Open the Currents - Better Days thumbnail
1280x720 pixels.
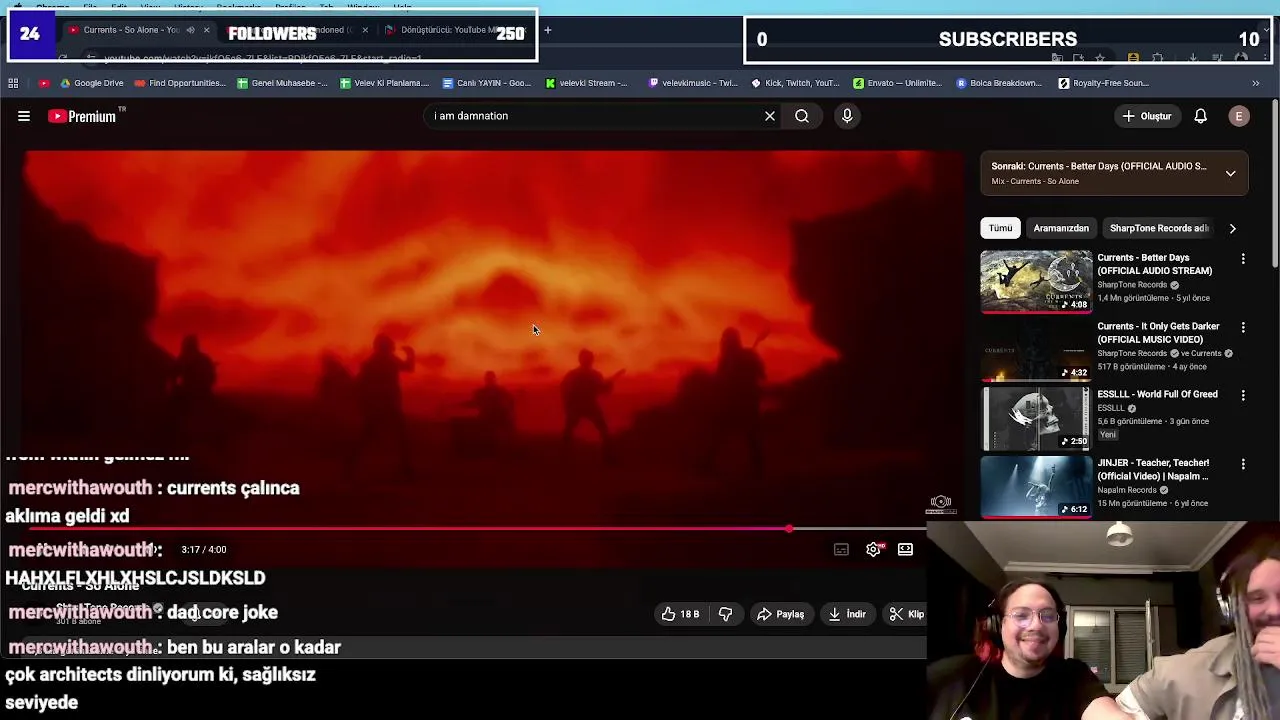coord(1036,281)
